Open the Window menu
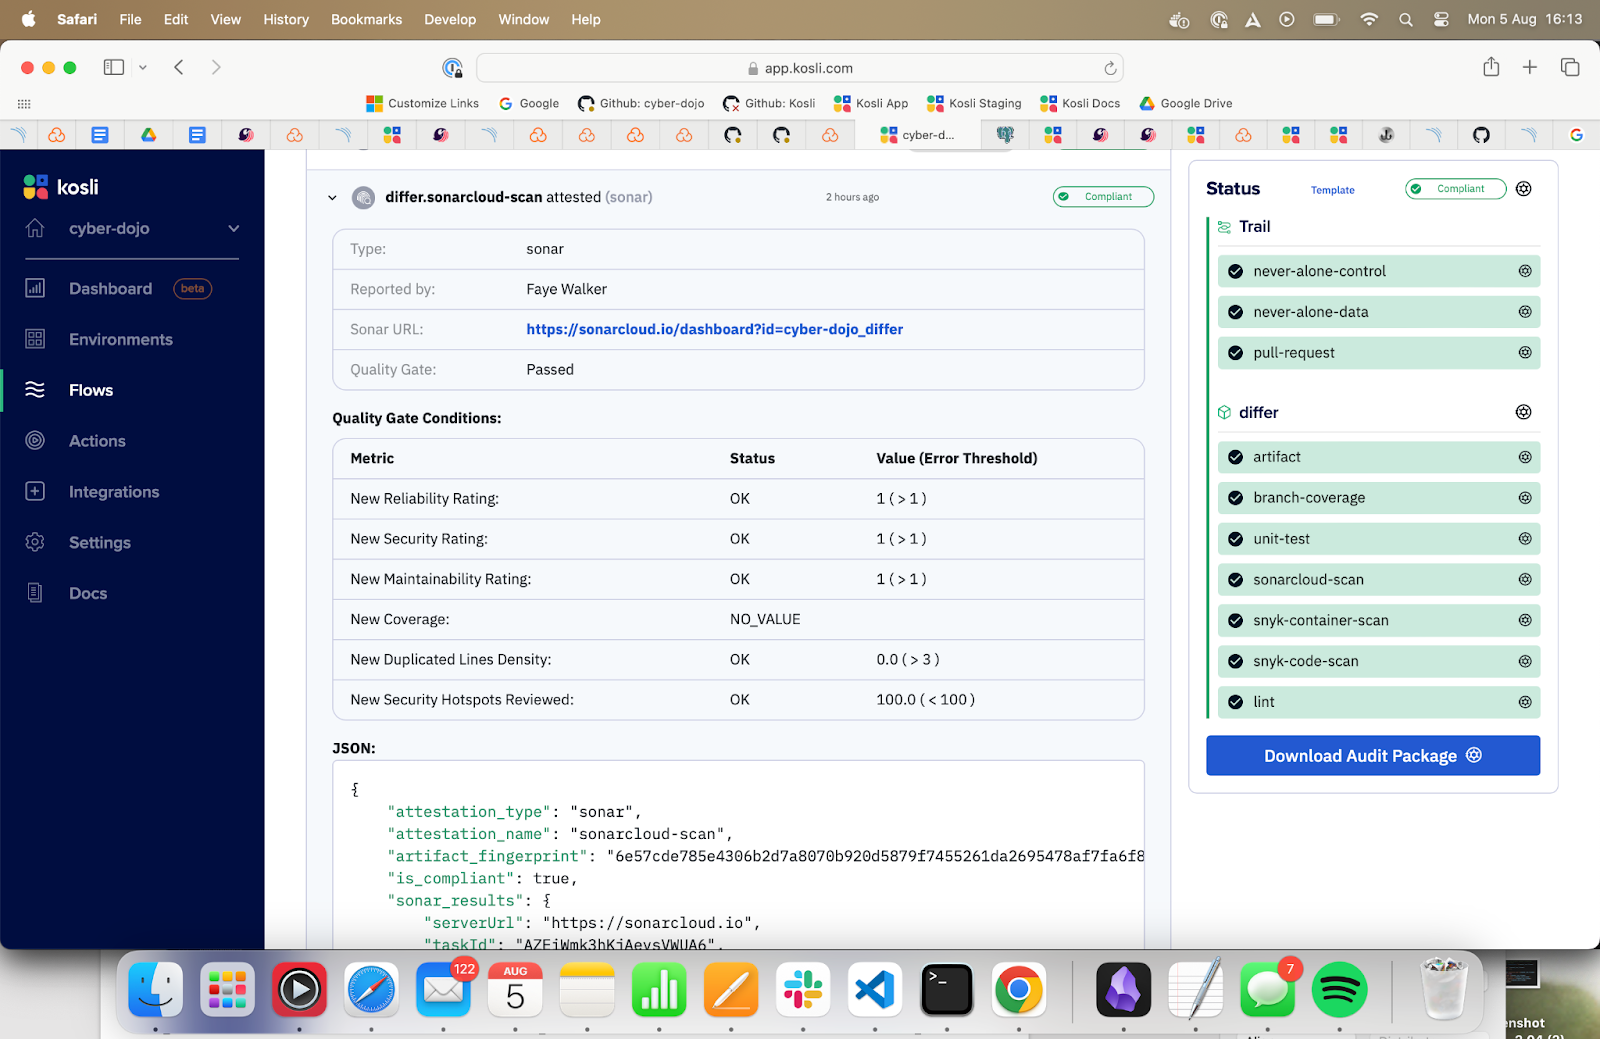1600x1039 pixels. tap(524, 19)
